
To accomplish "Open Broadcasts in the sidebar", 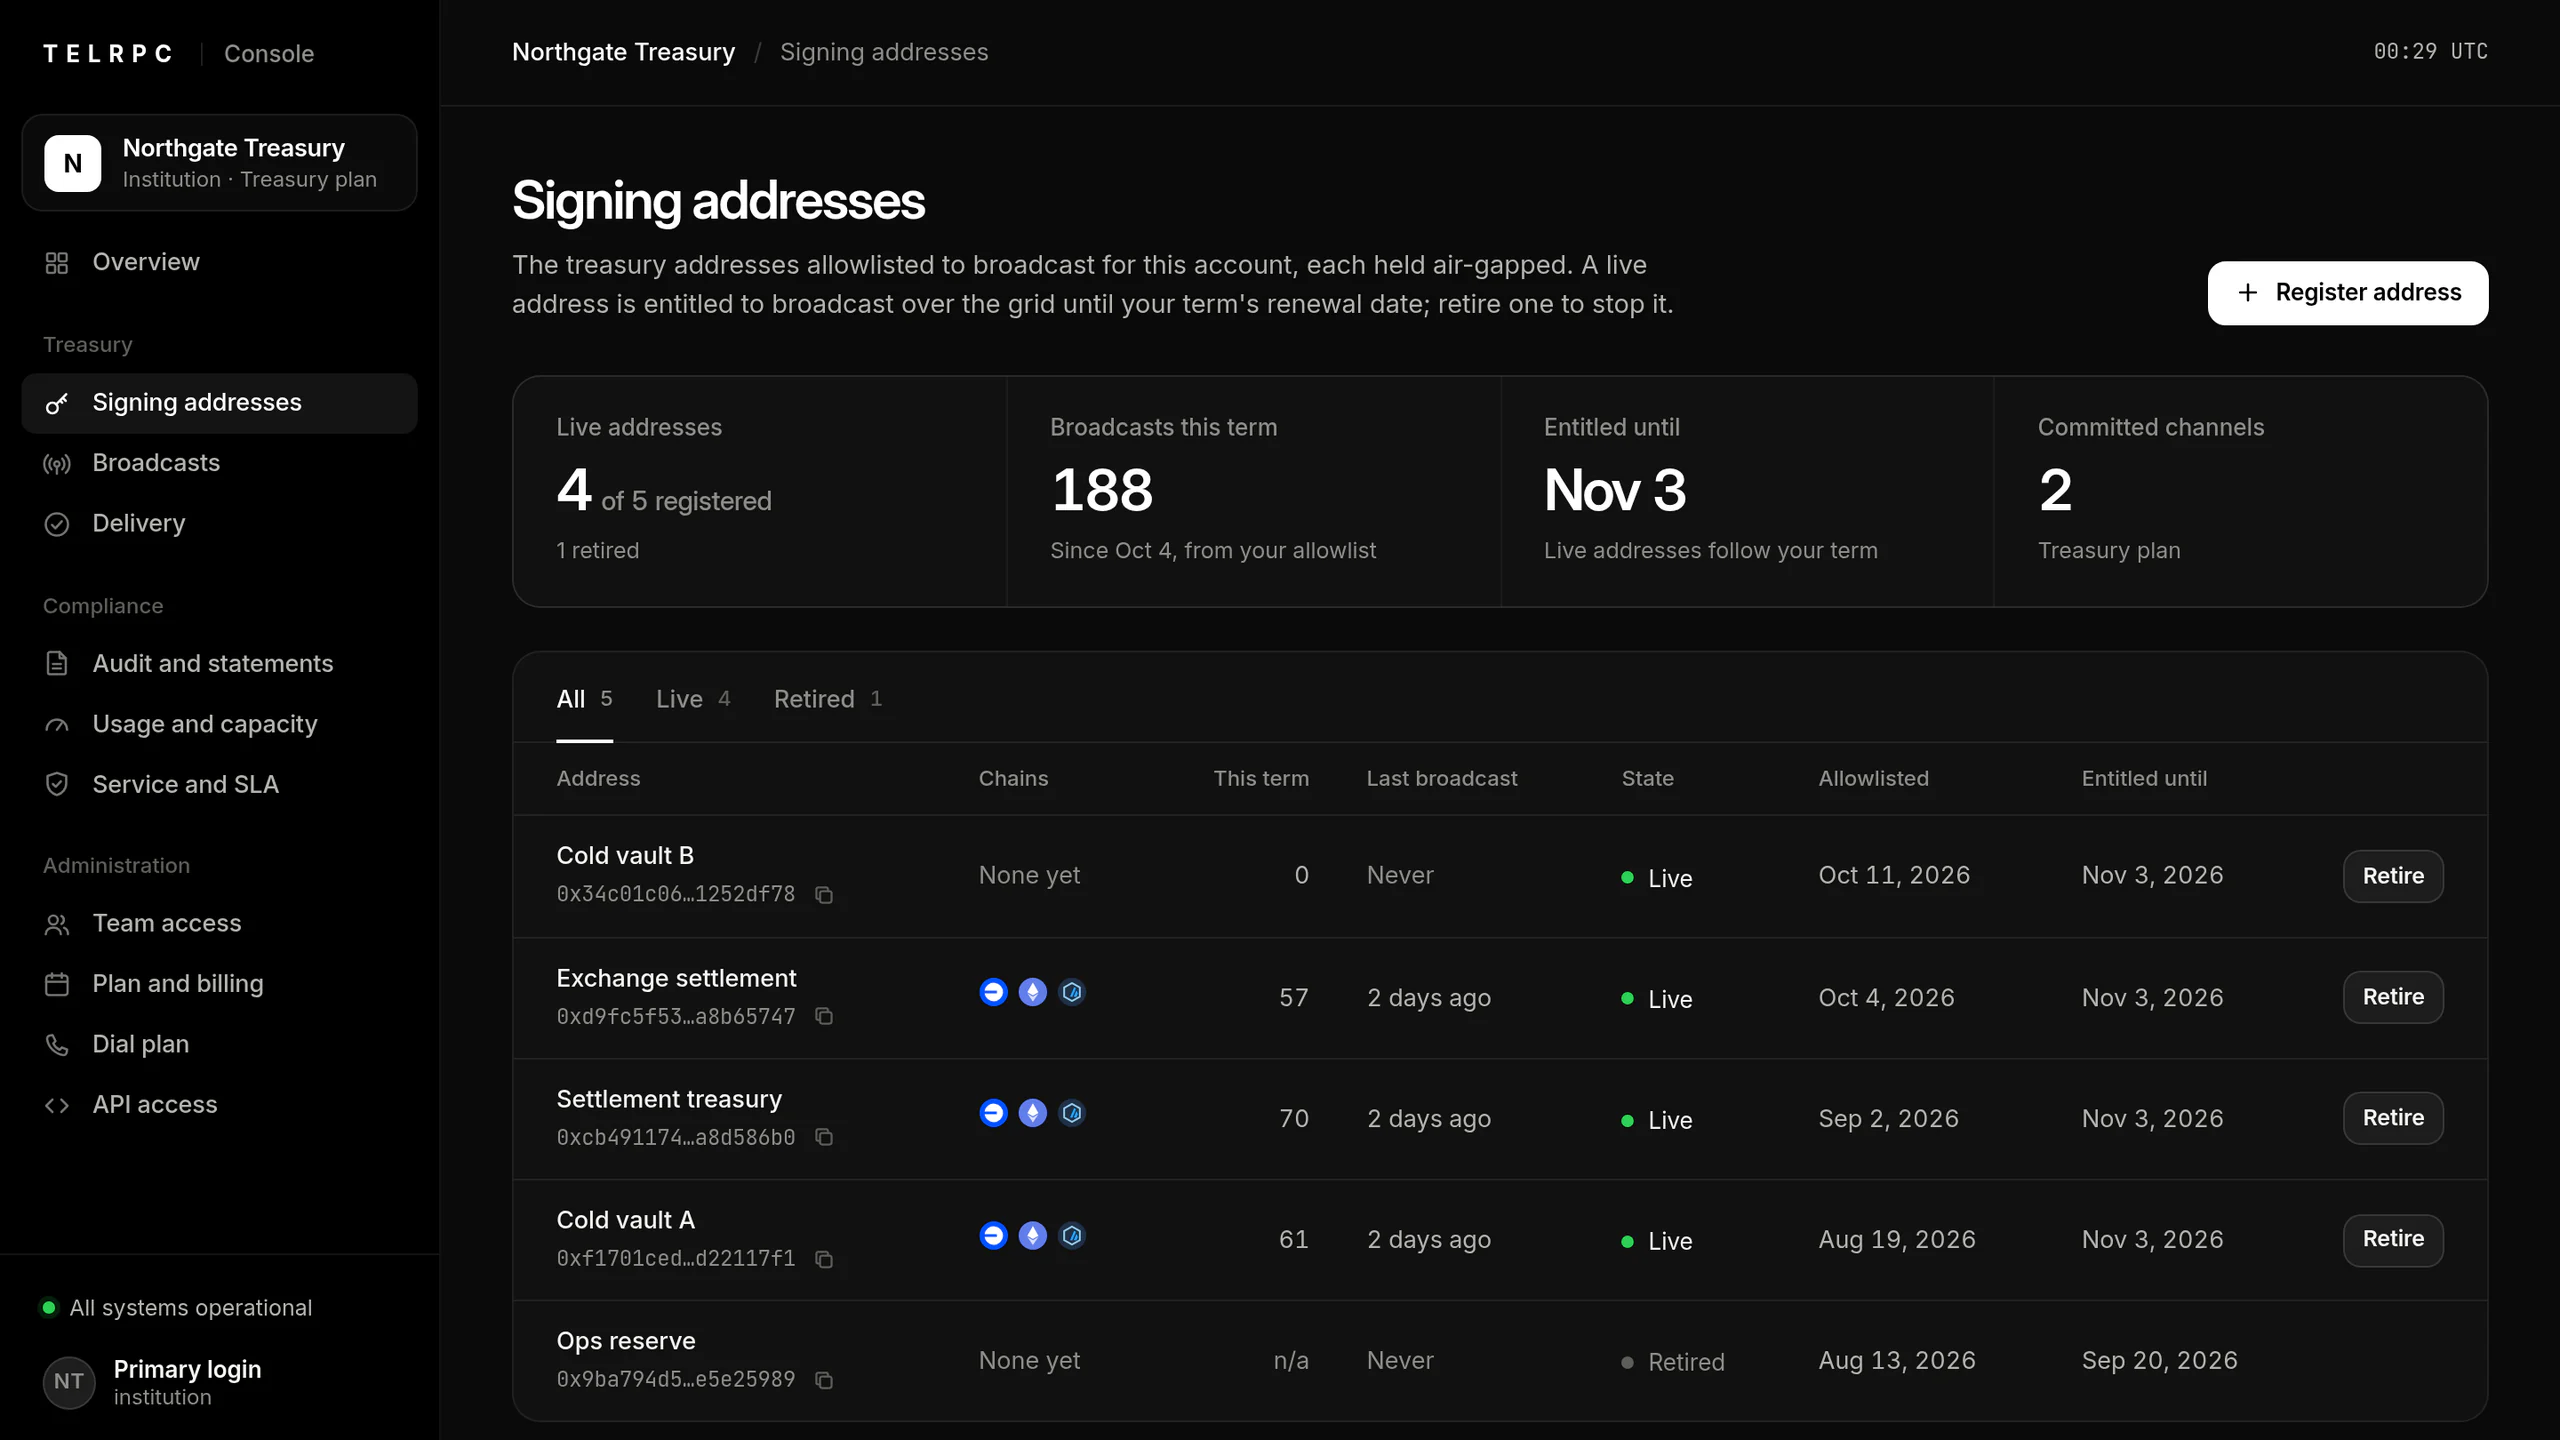I will pos(219,463).
